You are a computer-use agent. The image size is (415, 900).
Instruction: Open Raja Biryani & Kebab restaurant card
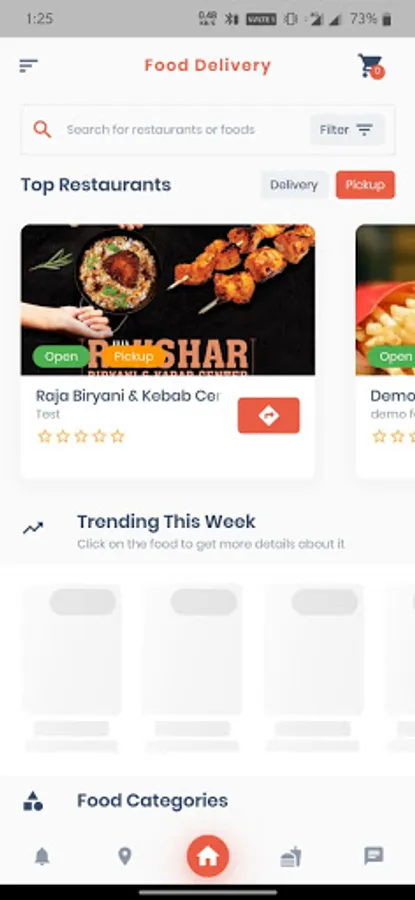168,351
